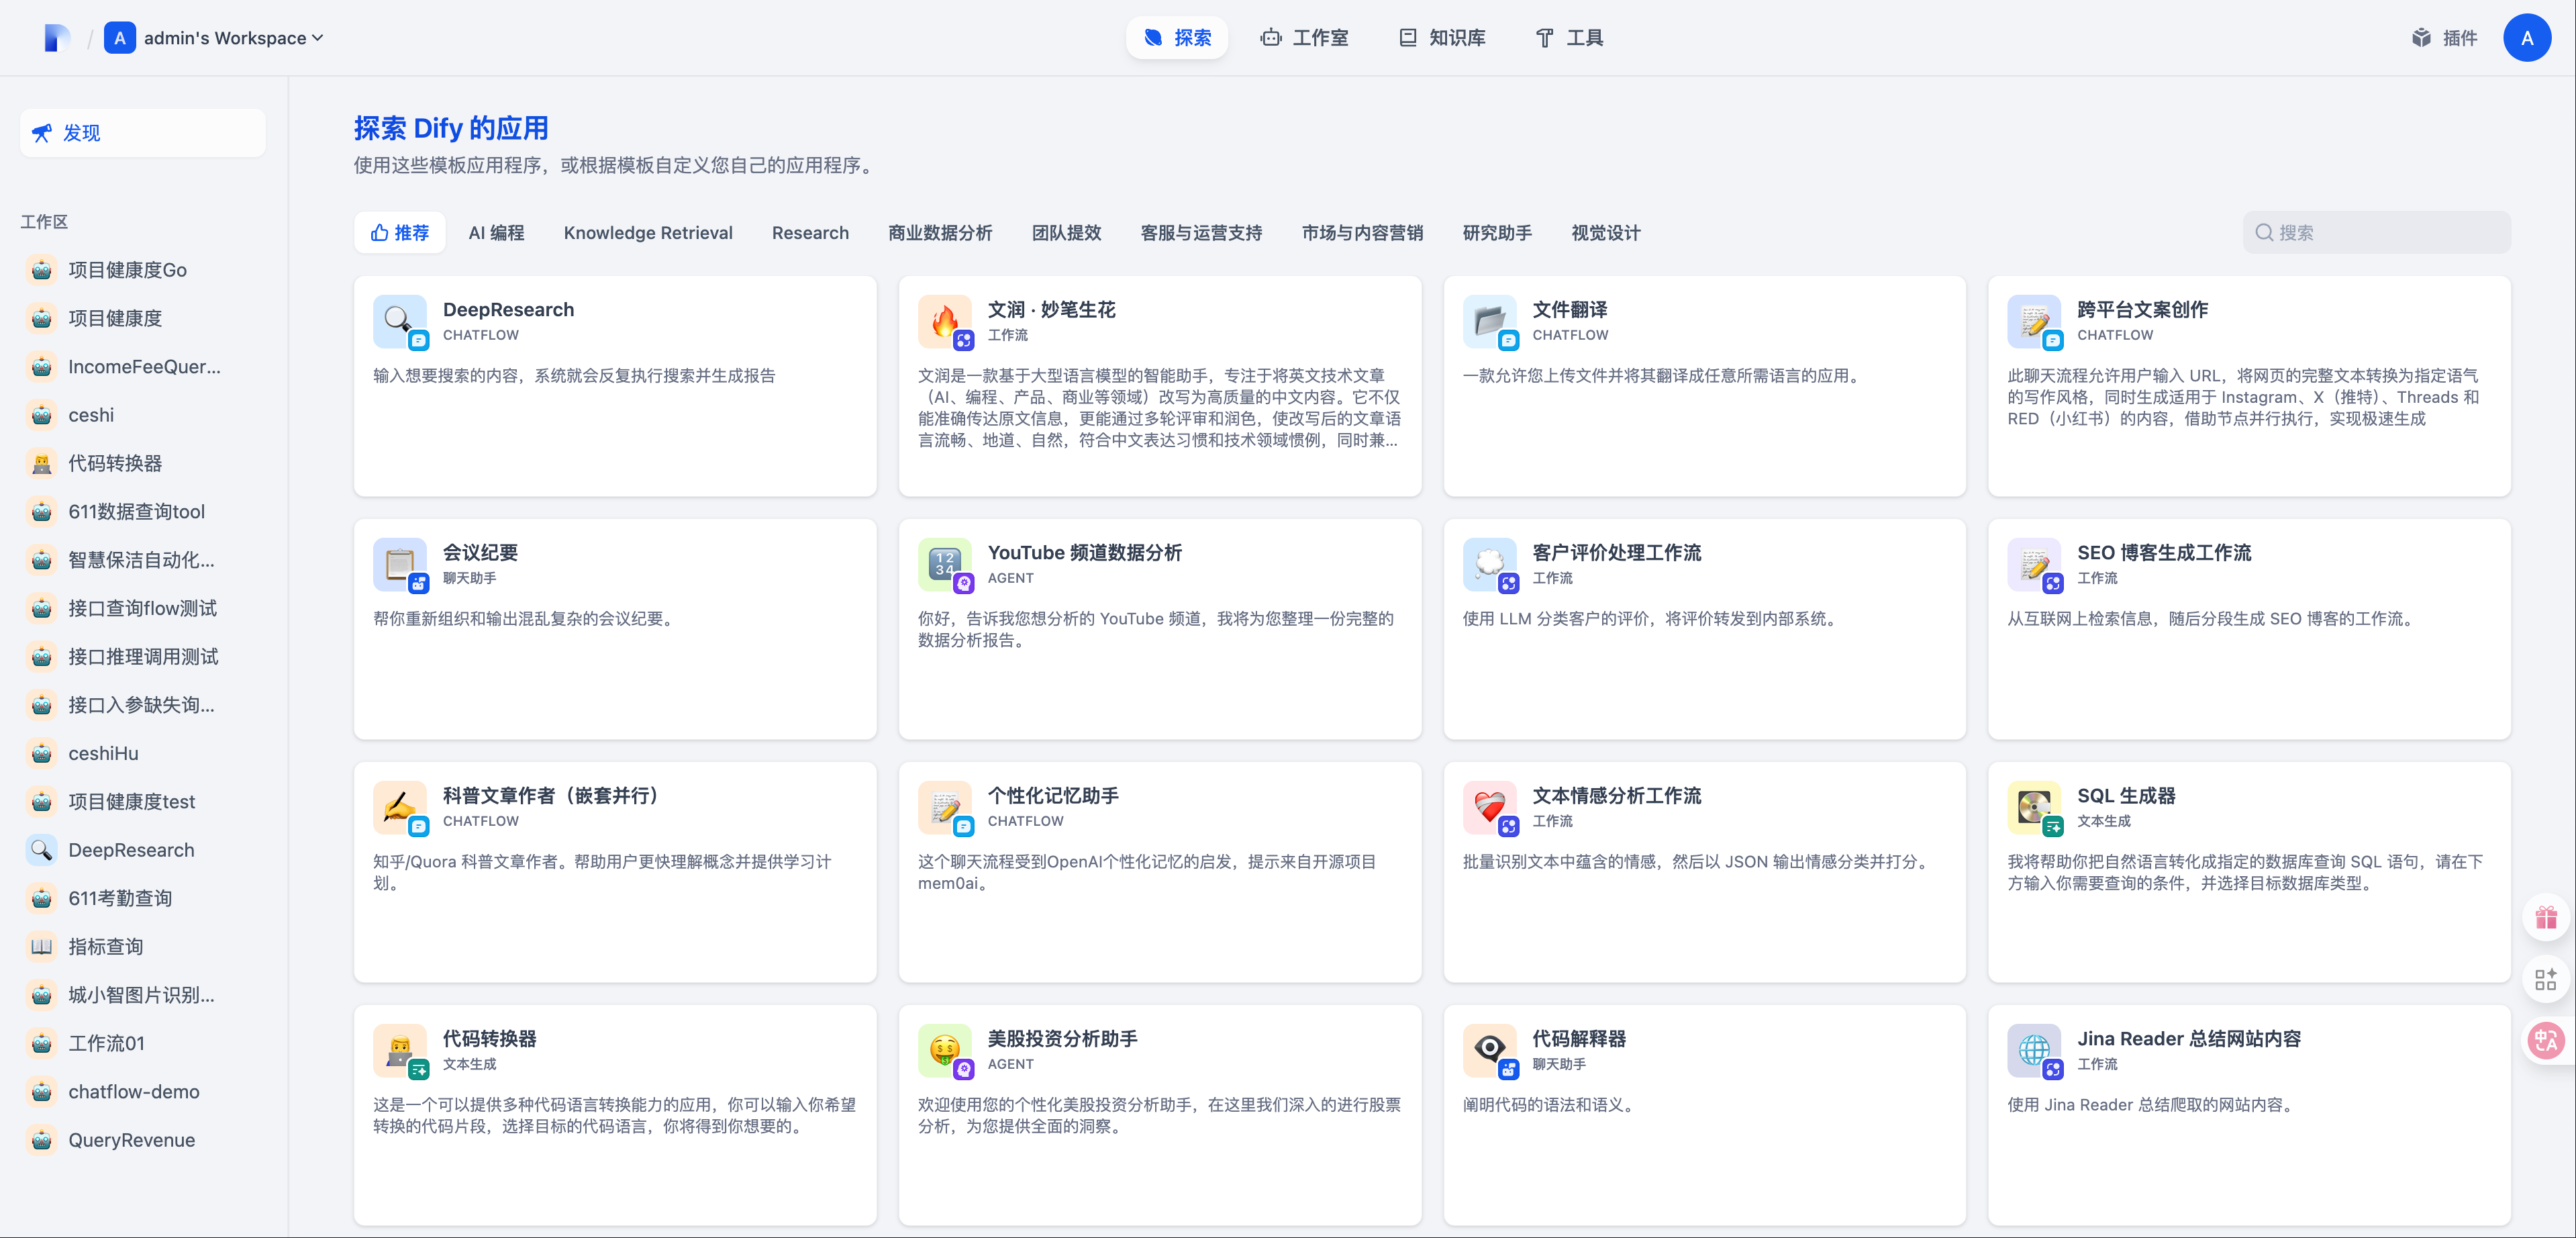Open sidebar app 代码转换器
The height and width of the screenshot is (1238, 2576).
[x=143, y=463]
